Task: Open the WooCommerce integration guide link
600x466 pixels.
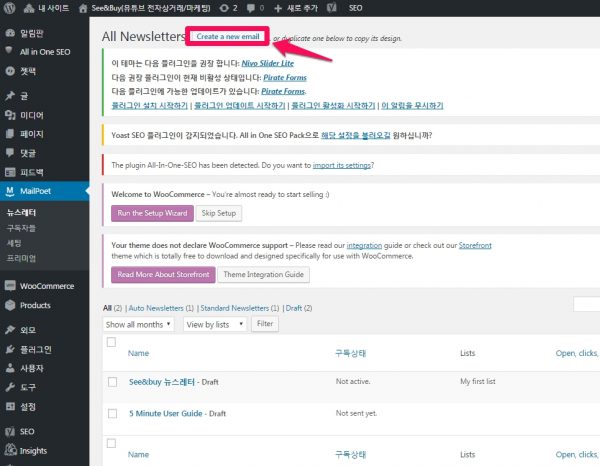Action: coord(364,245)
